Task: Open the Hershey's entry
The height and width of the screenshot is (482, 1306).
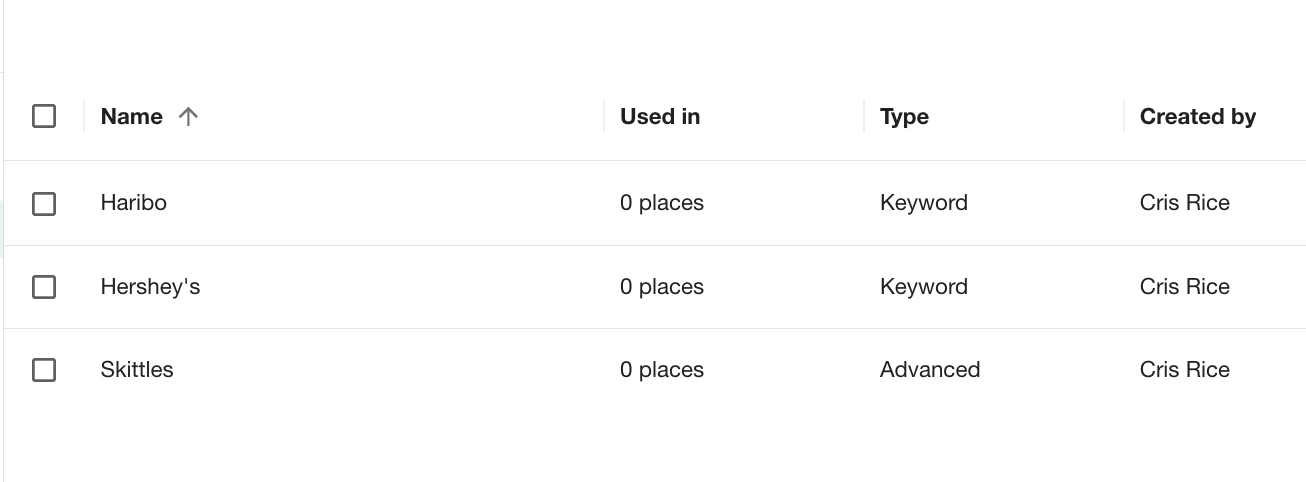Action: point(150,287)
